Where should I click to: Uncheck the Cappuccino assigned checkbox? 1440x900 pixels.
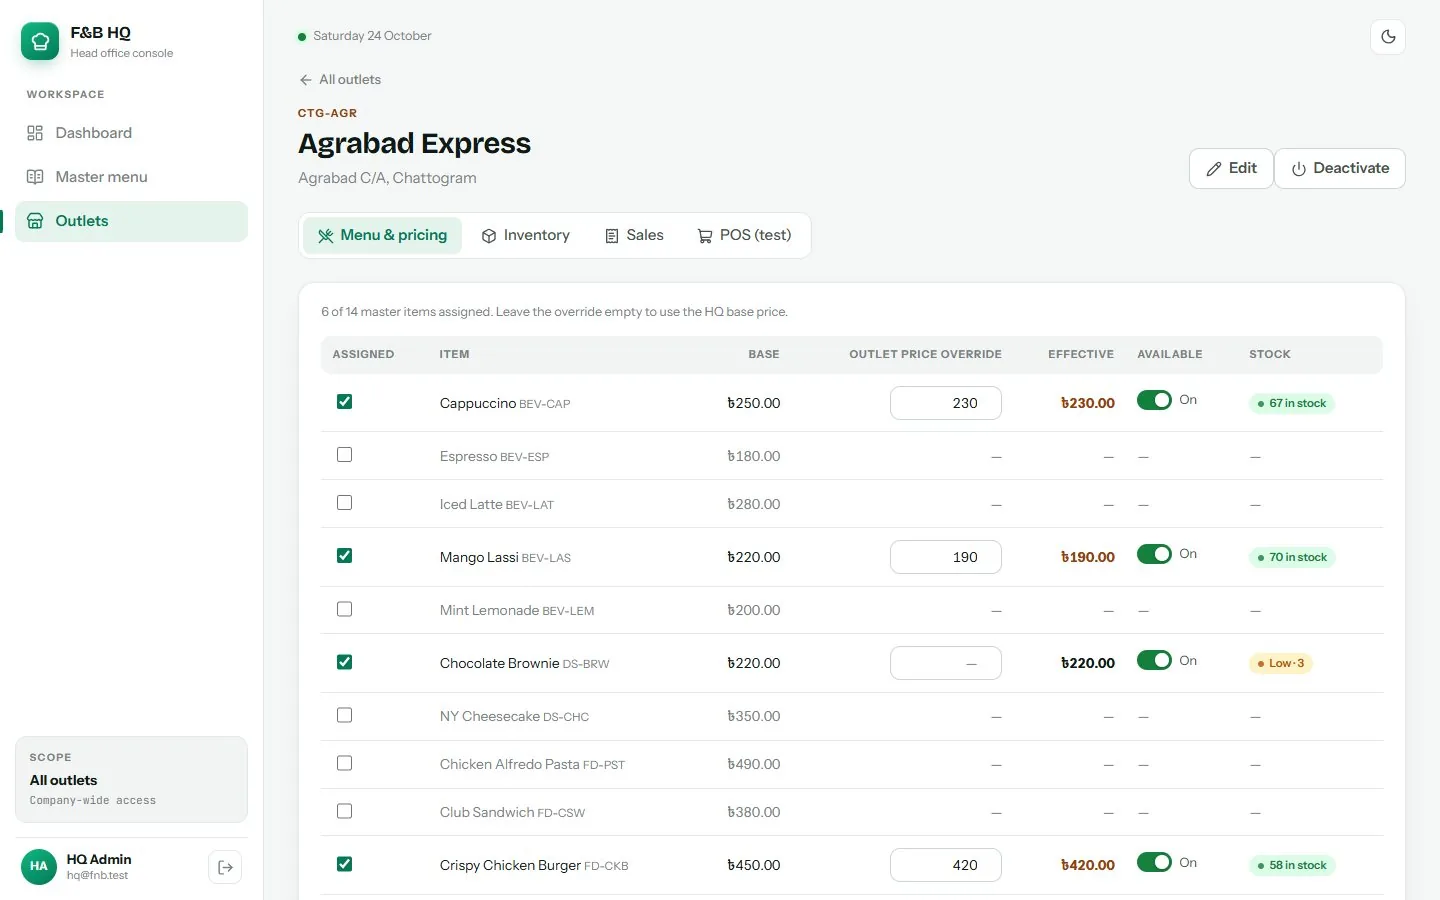[x=344, y=401]
